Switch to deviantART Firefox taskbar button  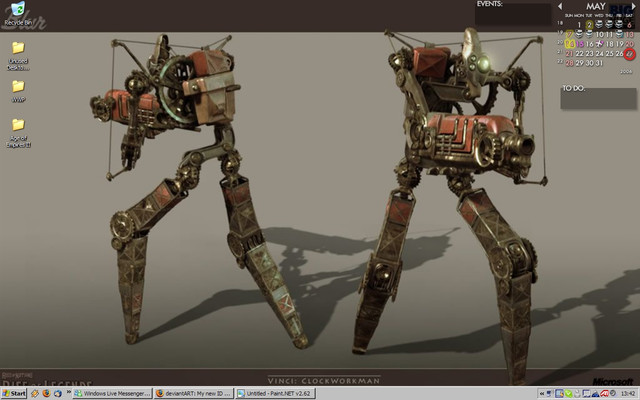(194, 393)
